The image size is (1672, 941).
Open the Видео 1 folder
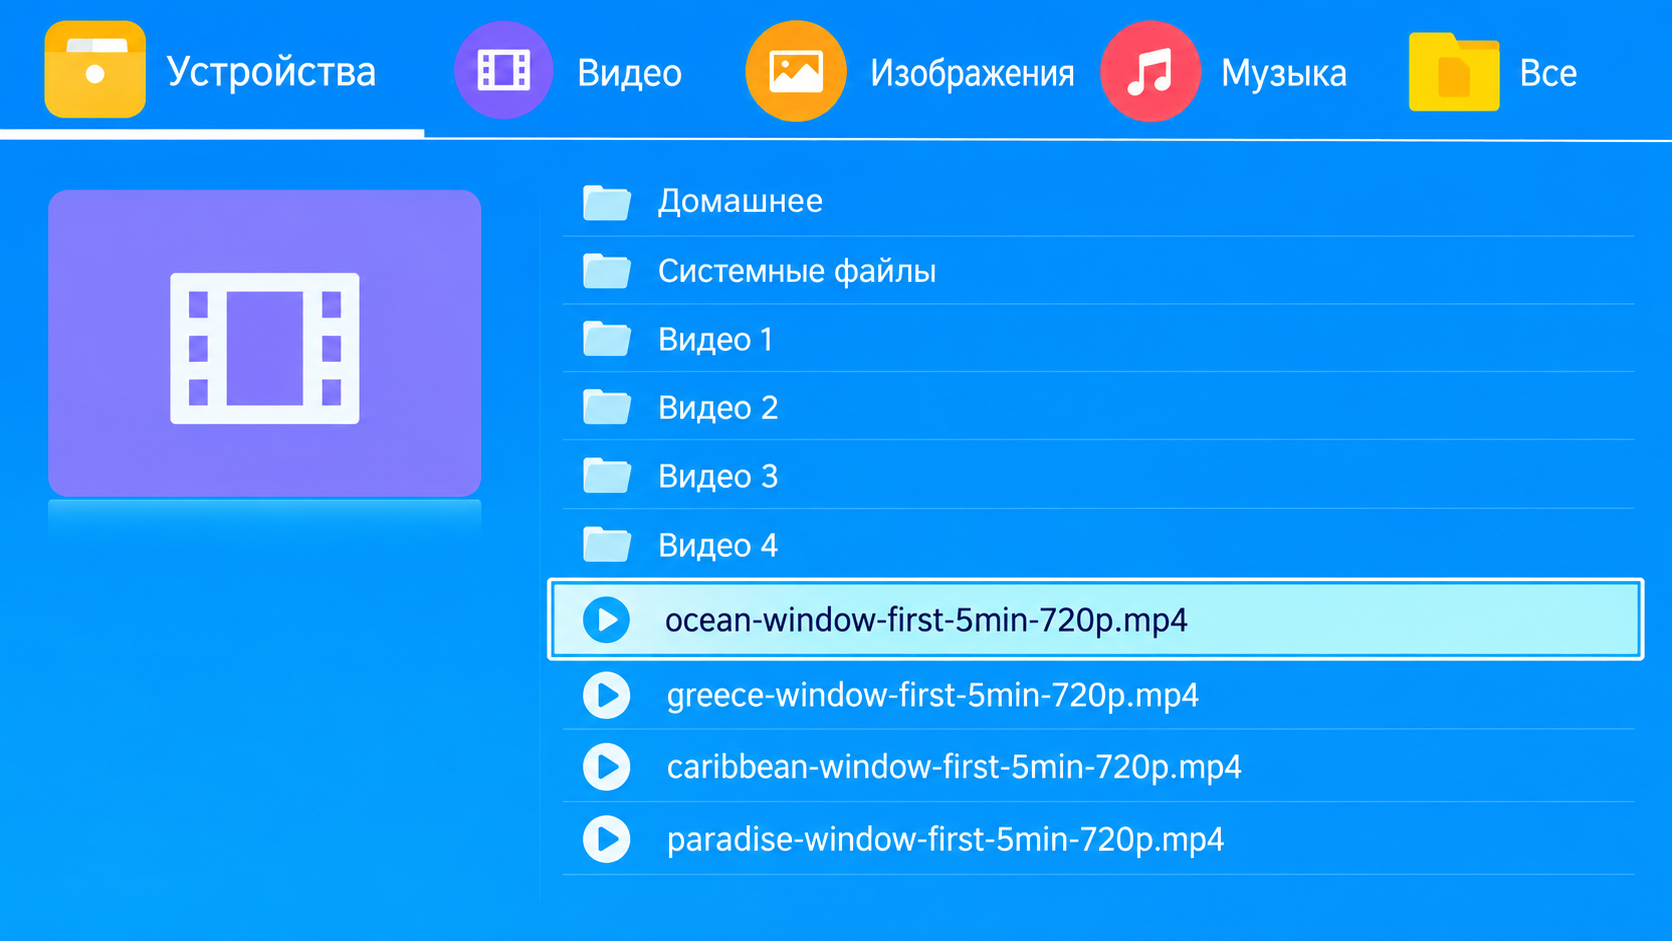point(1098,340)
